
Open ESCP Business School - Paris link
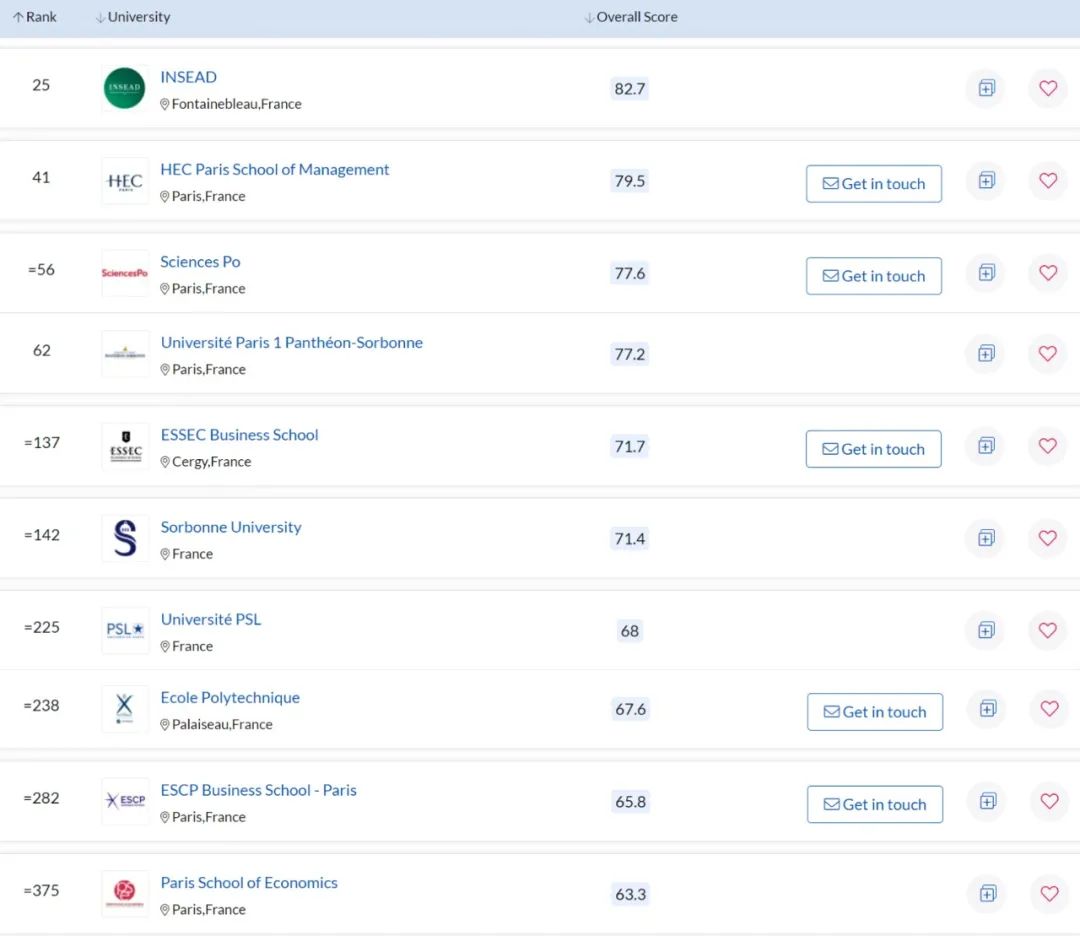tap(259, 790)
